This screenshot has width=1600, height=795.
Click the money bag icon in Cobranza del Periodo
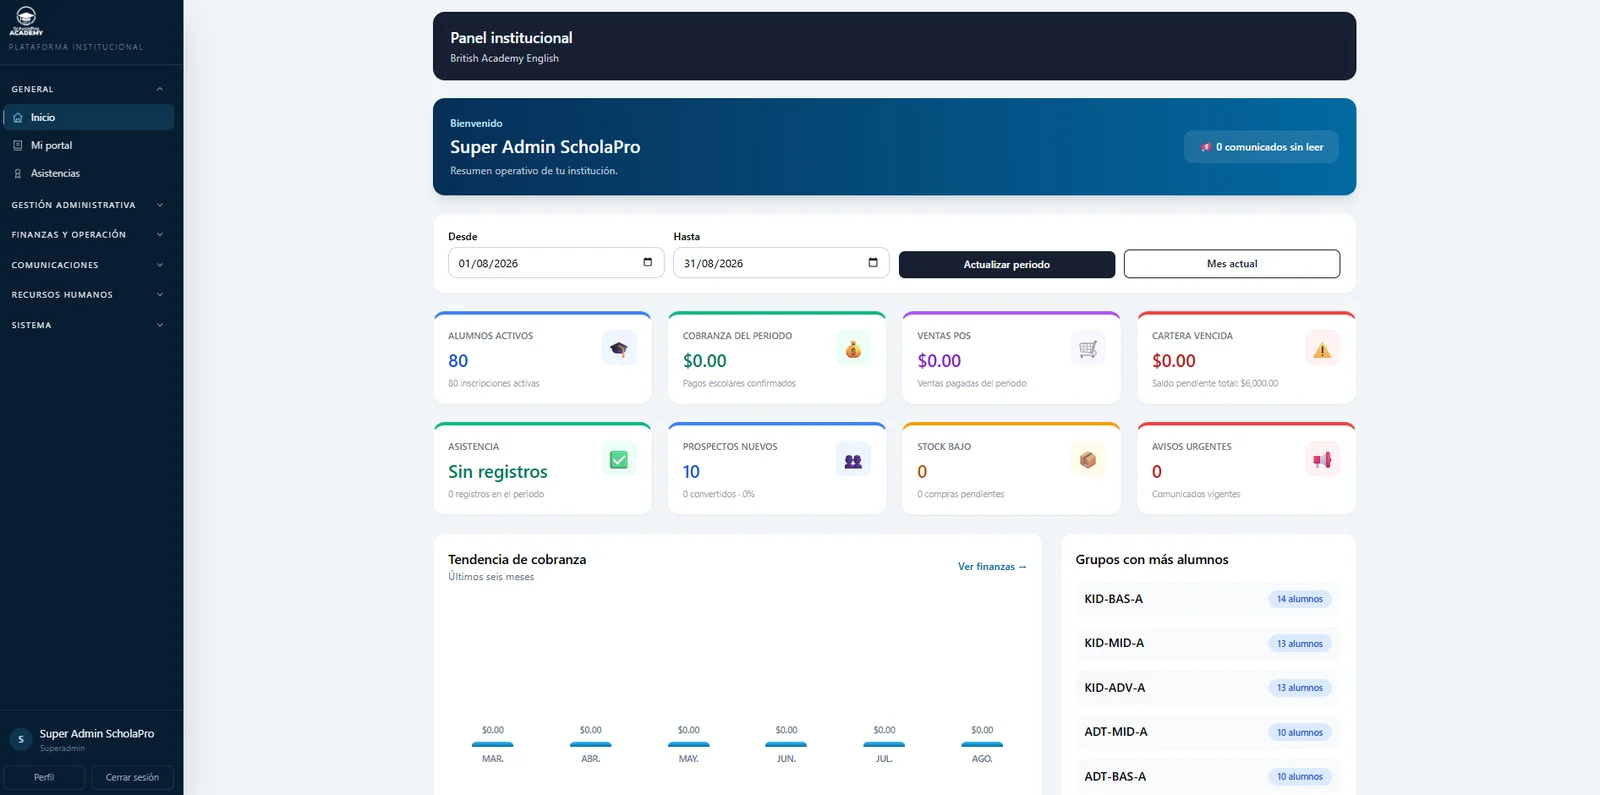click(x=853, y=349)
